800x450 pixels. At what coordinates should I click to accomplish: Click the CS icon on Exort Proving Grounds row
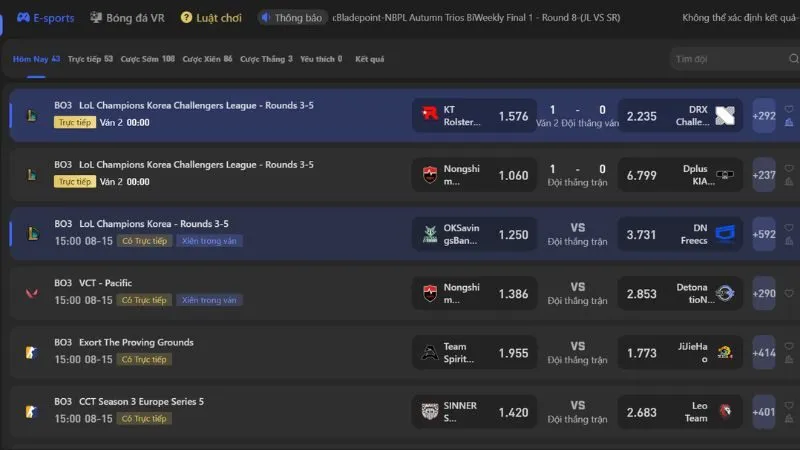32,353
